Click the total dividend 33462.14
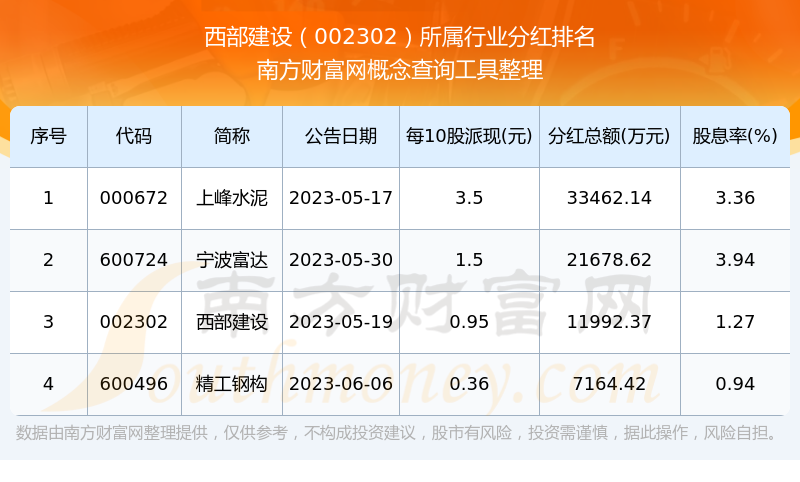 click(609, 198)
